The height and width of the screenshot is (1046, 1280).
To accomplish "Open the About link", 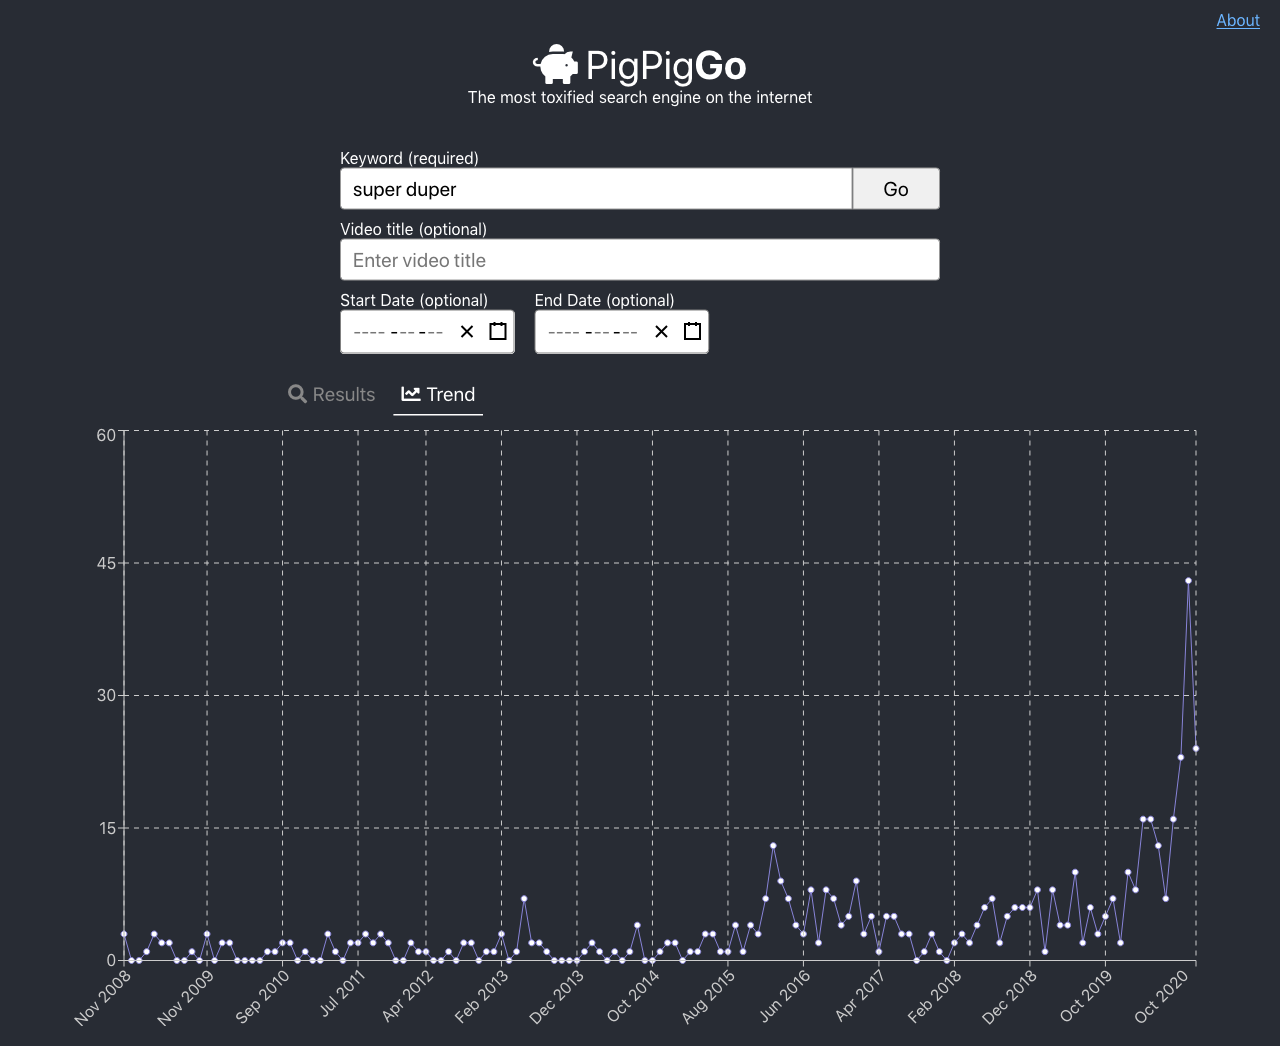I will [x=1238, y=20].
